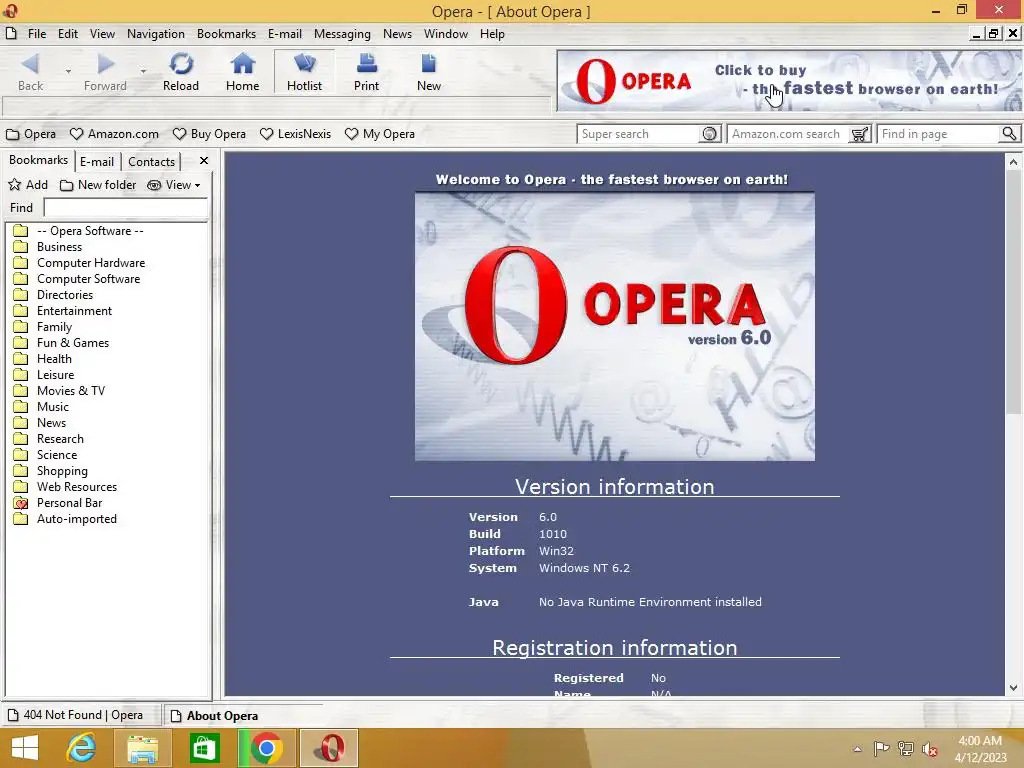This screenshot has width=1024, height=768.
Task: Switch to the hotlist E-mail tab
Action: [x=97, y=161]
